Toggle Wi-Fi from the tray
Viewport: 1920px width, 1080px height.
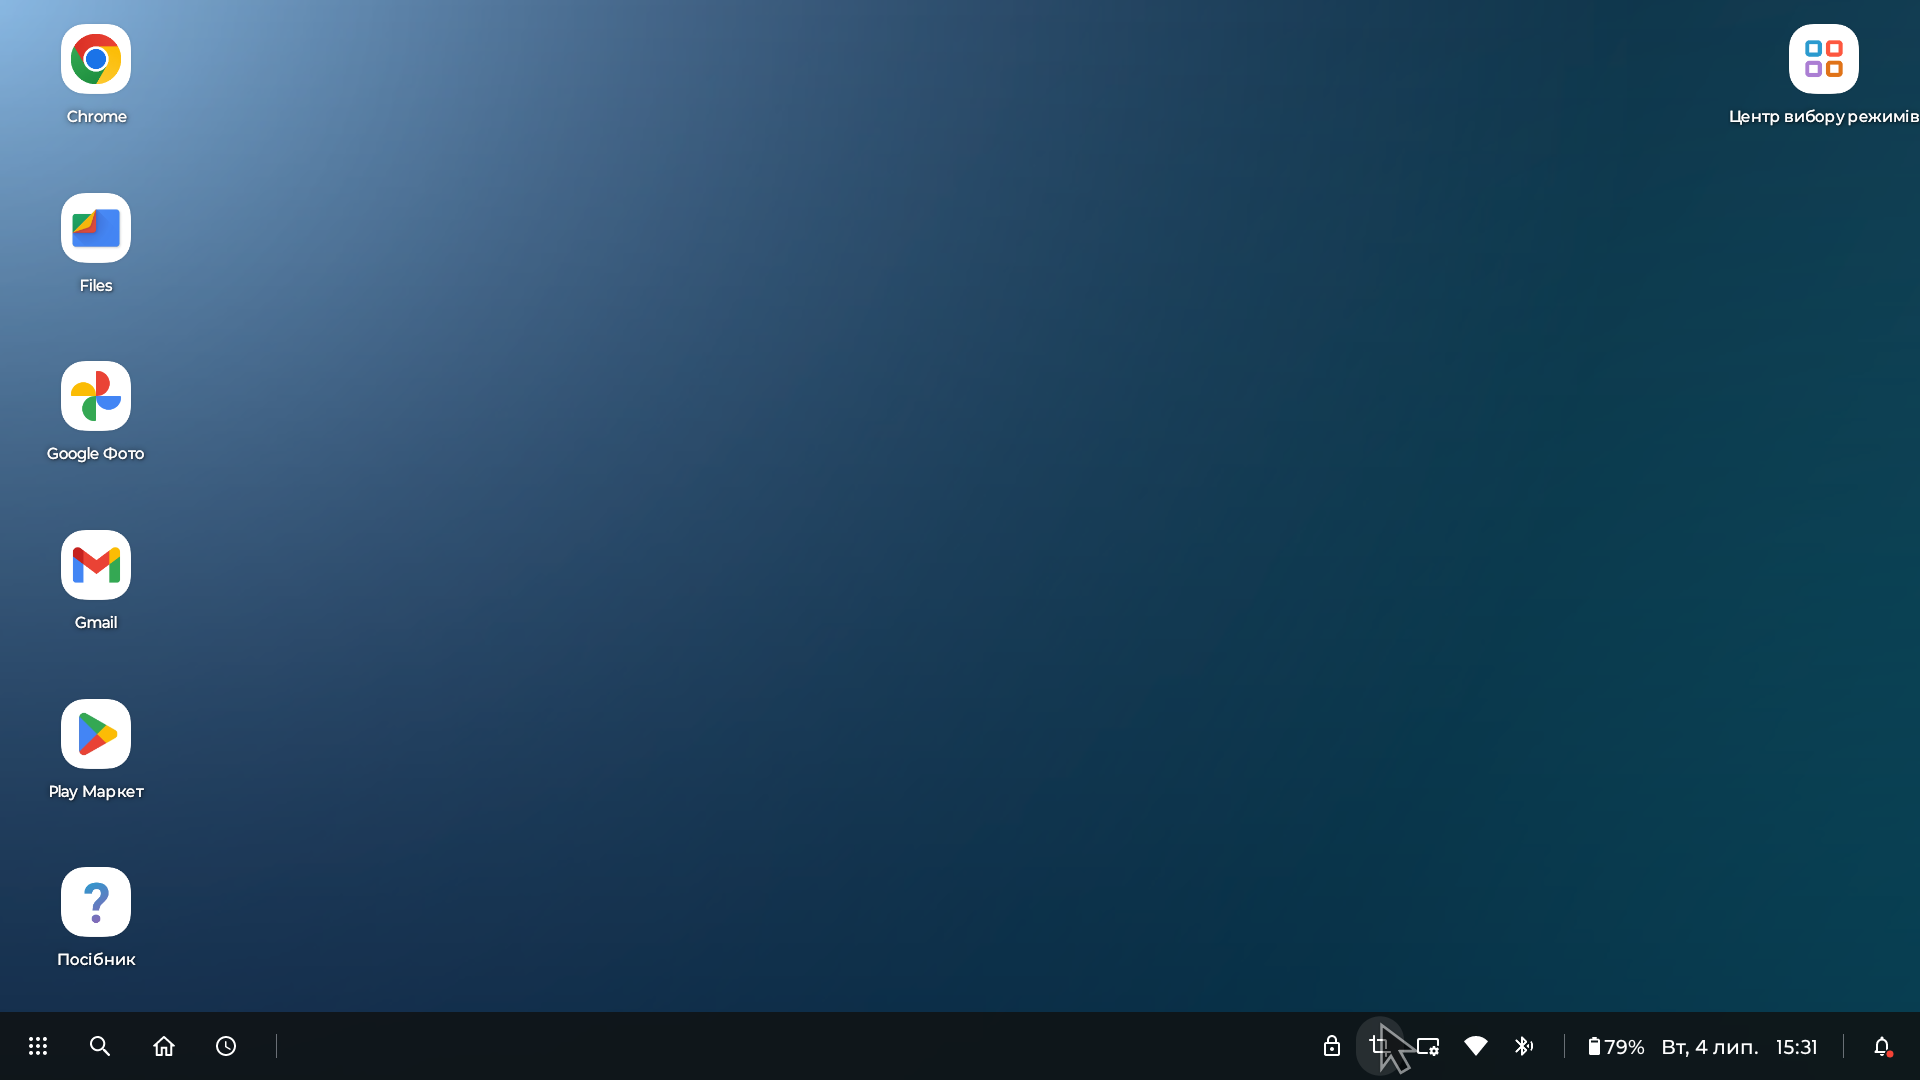(1476, 1046)
